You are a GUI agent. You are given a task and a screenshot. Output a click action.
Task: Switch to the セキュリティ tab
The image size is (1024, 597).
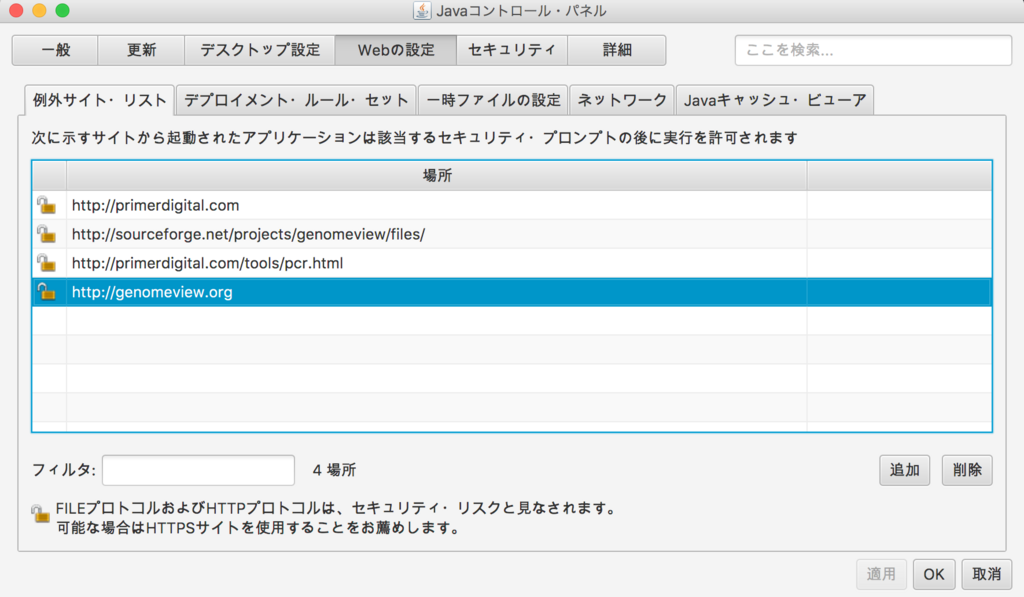(512, 50)
